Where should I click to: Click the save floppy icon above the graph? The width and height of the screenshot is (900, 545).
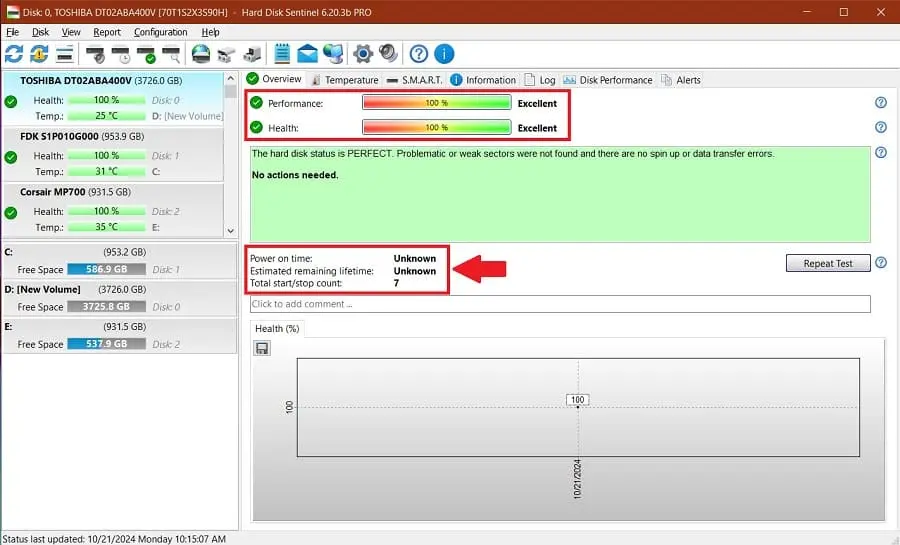(262, 348)
